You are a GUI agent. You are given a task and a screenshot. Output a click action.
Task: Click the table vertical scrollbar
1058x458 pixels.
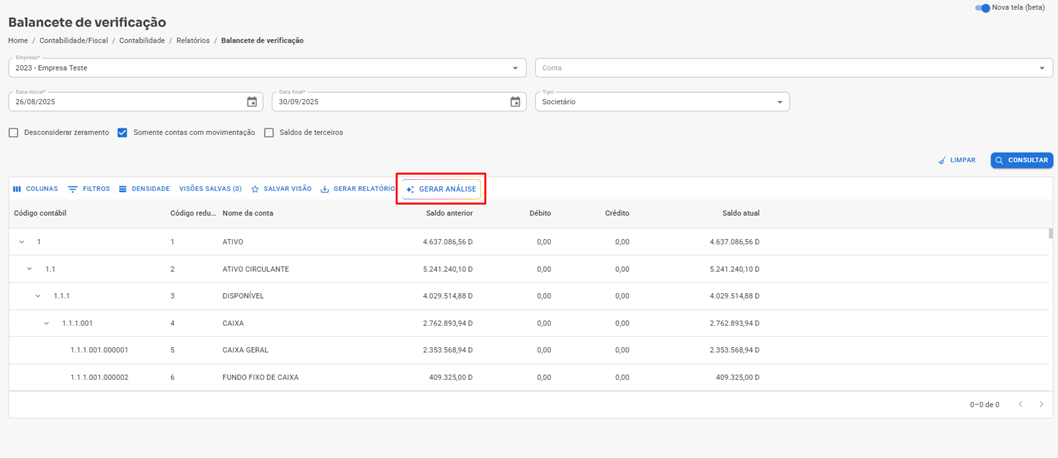(1050, 233)
